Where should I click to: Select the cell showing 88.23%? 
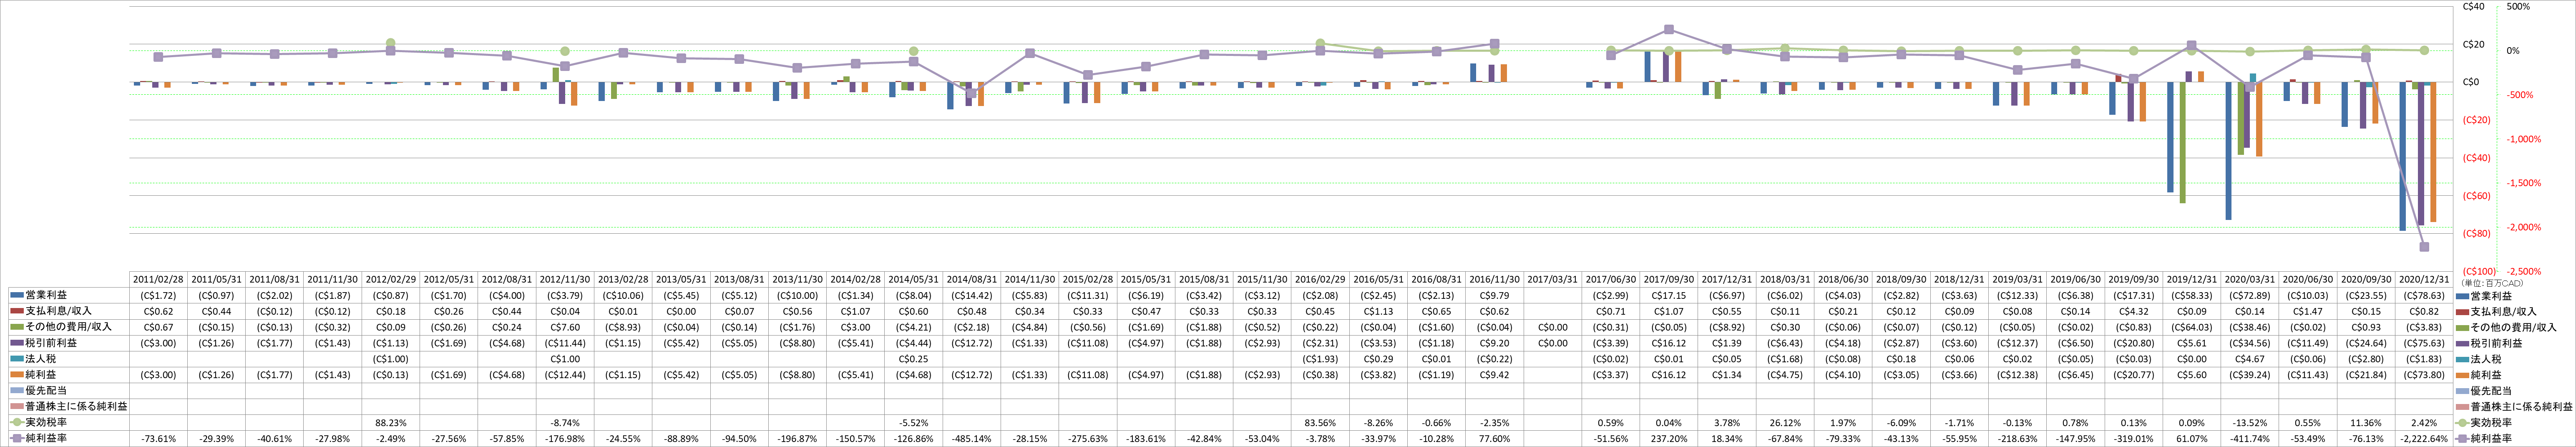pos(391,423)
